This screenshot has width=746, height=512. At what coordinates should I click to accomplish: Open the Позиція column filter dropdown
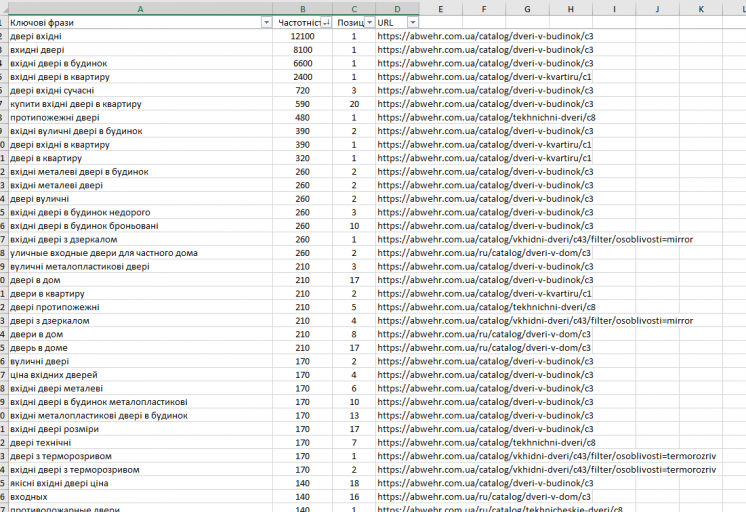point(370,23)
